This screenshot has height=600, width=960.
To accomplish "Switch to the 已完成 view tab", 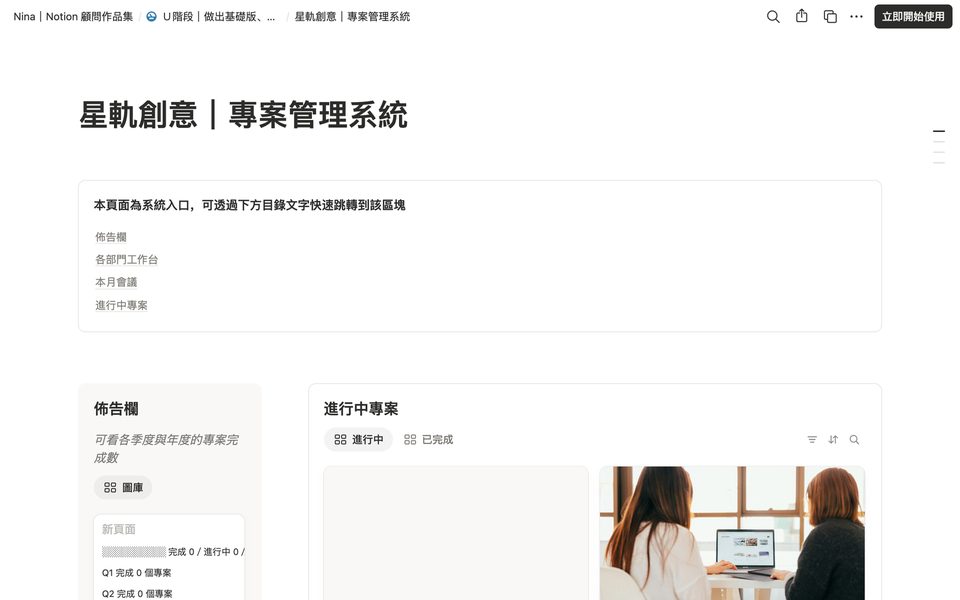I will (x=429, y=440).
